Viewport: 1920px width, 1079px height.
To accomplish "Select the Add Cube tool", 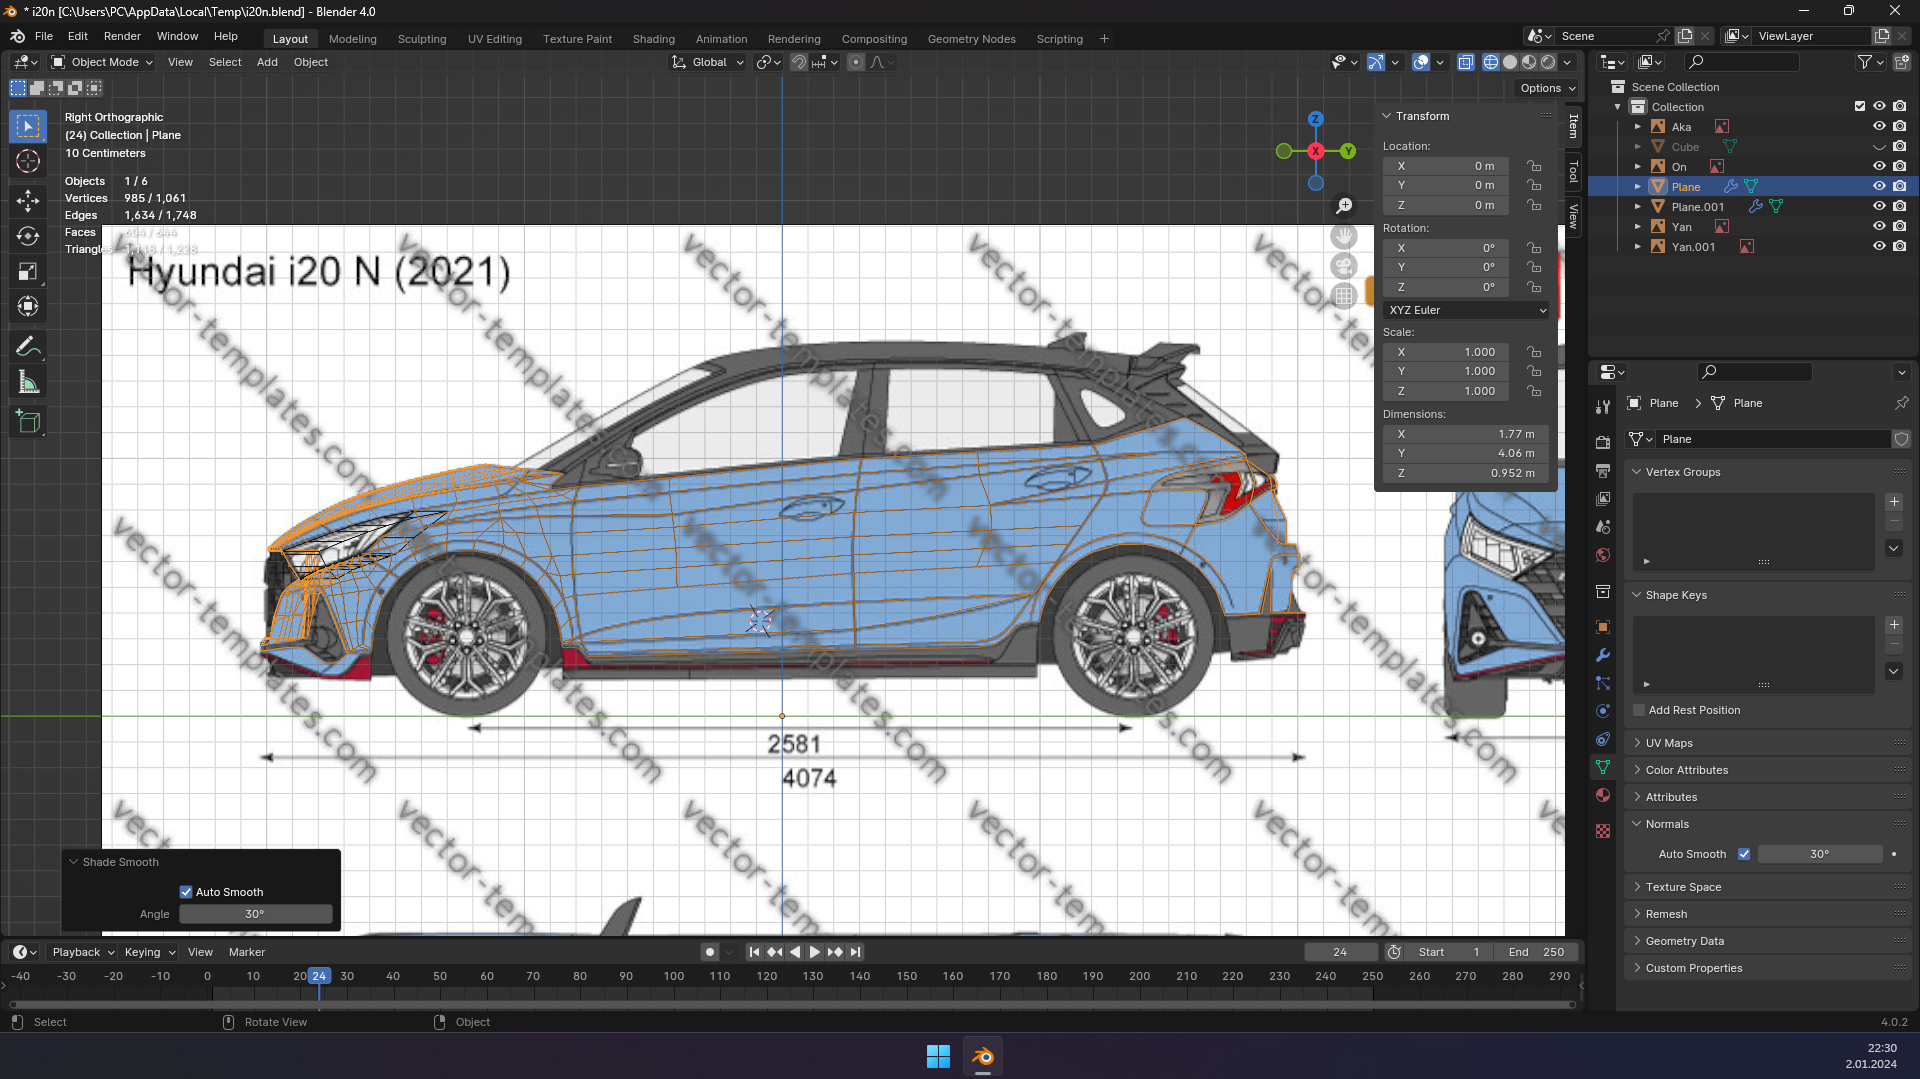I will (x=28, y=422).
